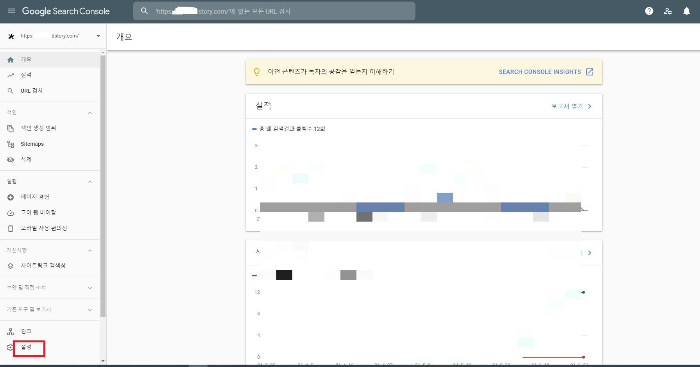
Task: Focus the top URL inspection search field
Action: click(274, 11)
